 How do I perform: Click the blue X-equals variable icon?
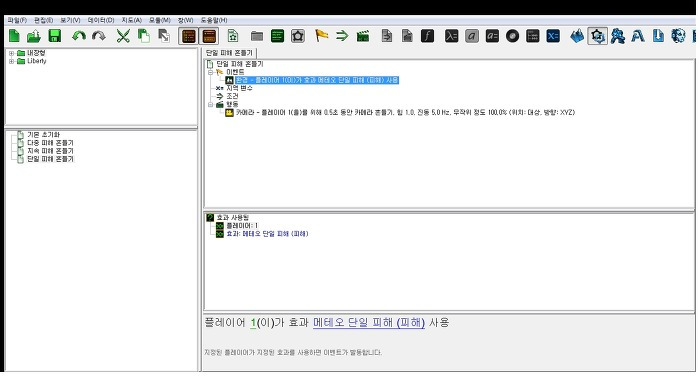tap(553, 36)
